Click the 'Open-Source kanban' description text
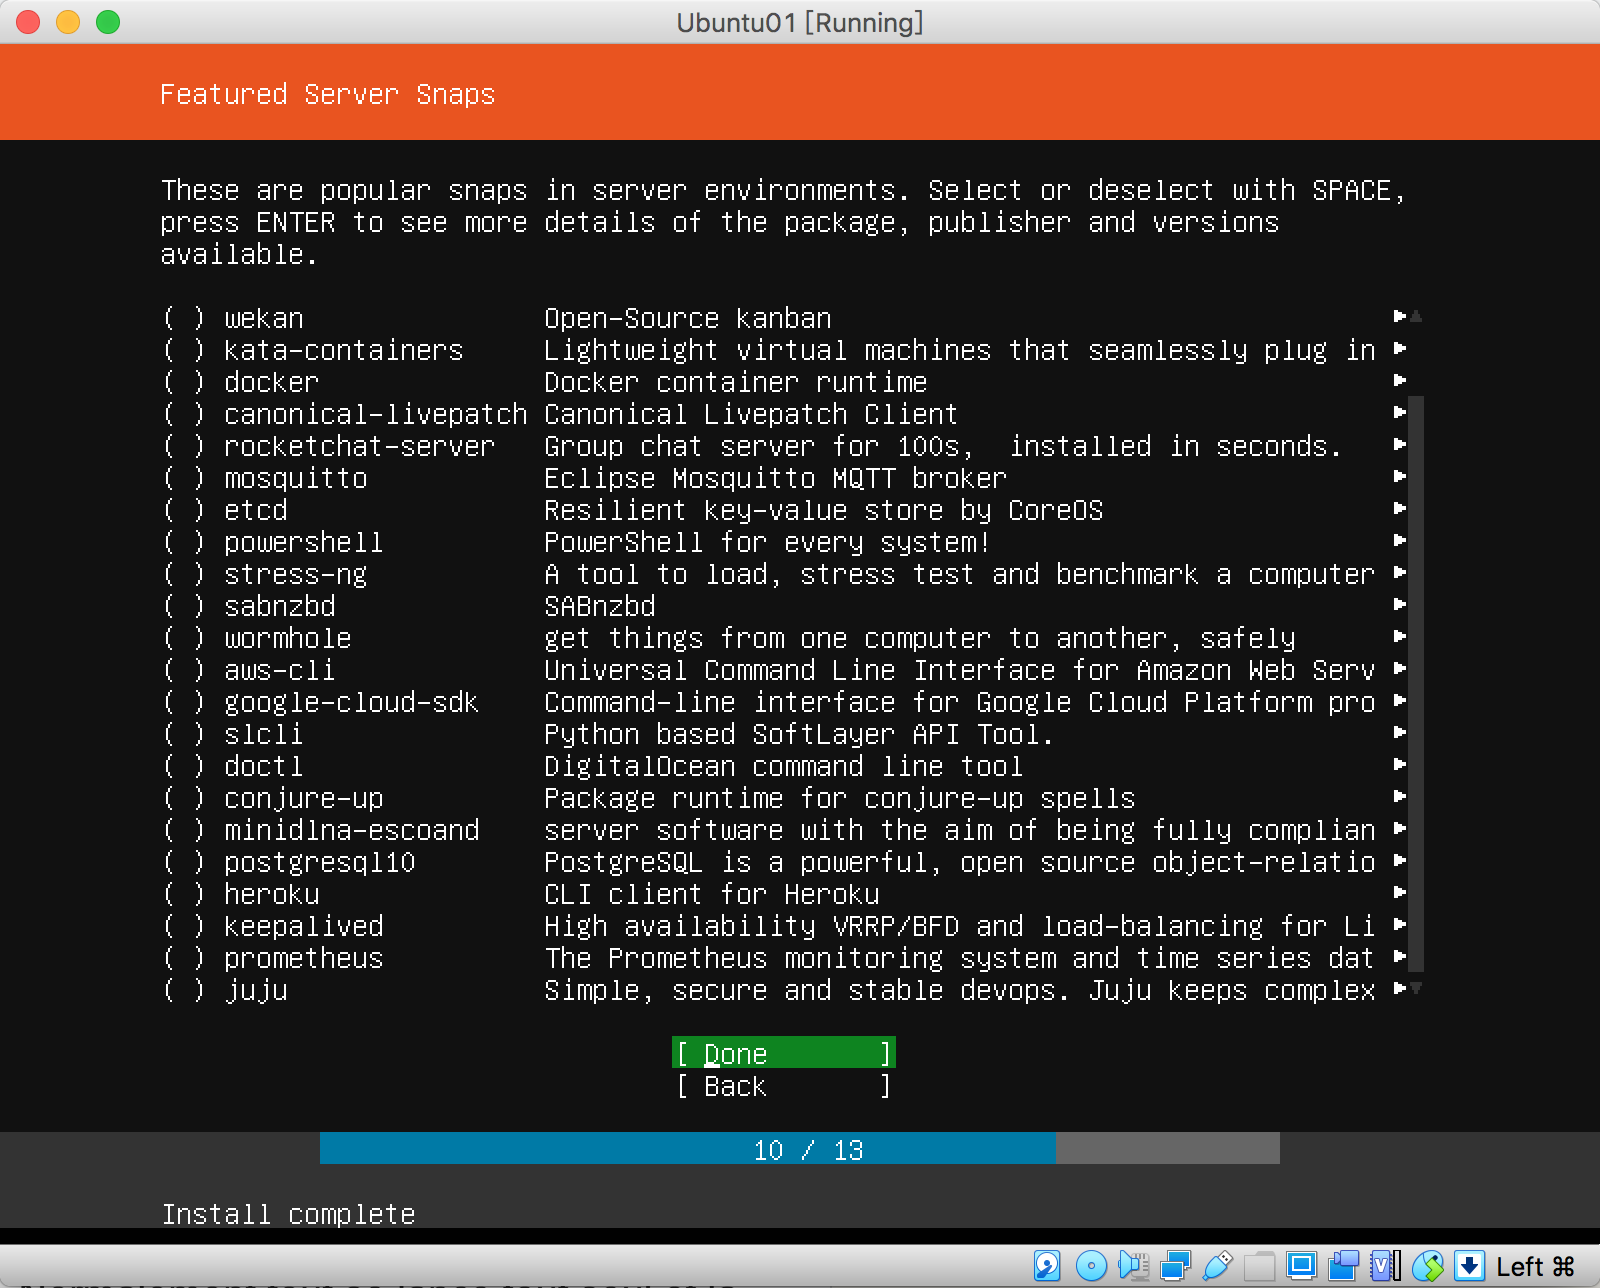The height and width of the screenshot is (1288, 1600). pos(688,318)
